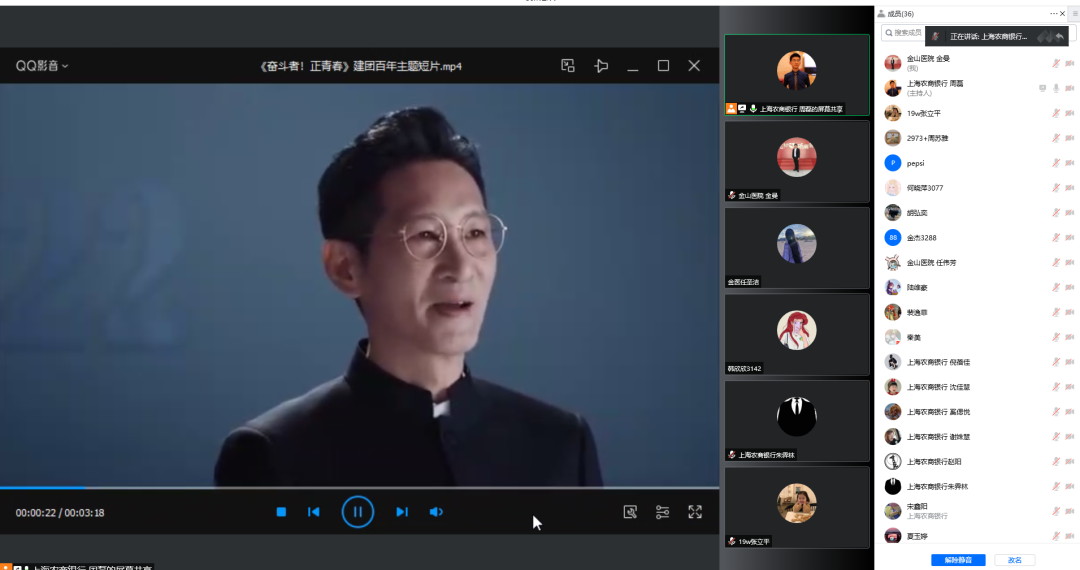Select member 上海农商银行赵阳
The width and height of the screenshot is (1080, 570).
coord(978,461)
